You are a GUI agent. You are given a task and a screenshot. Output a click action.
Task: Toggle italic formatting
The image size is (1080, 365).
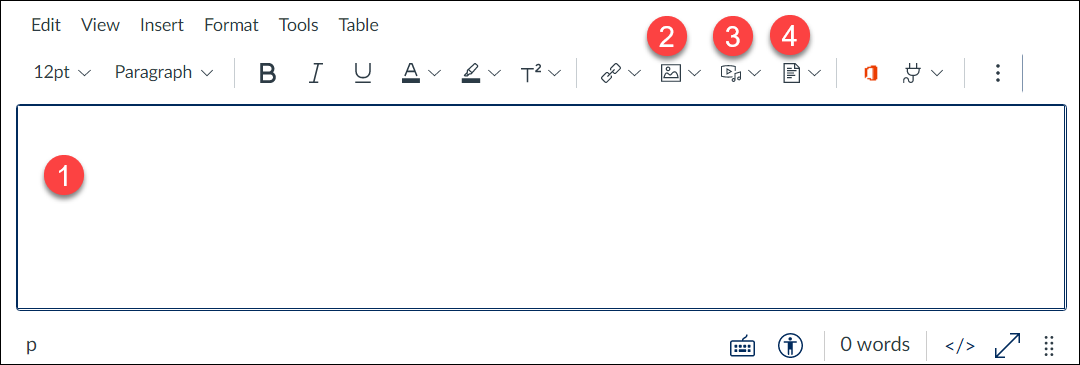[315, 73]
